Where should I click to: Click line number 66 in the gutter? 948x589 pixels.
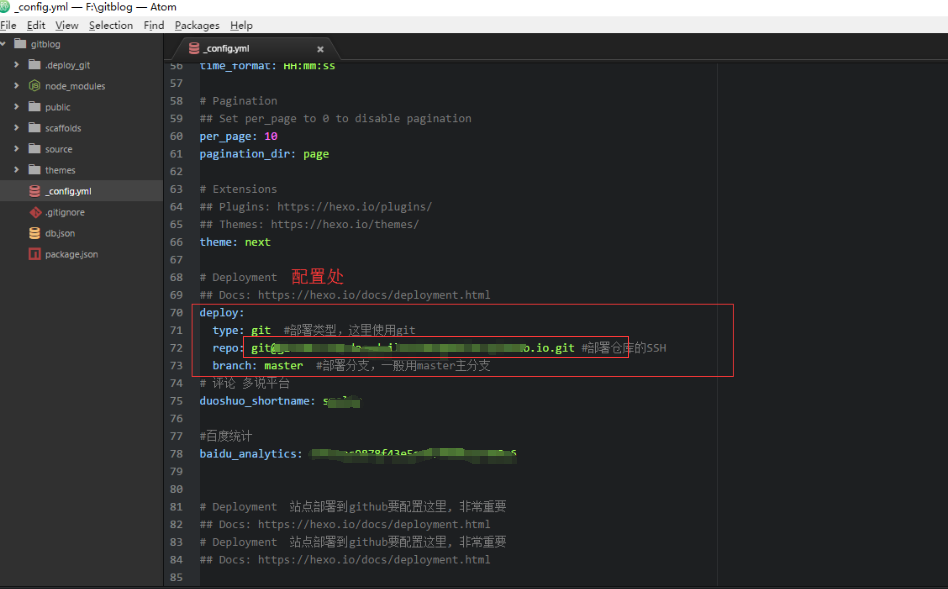176,242
